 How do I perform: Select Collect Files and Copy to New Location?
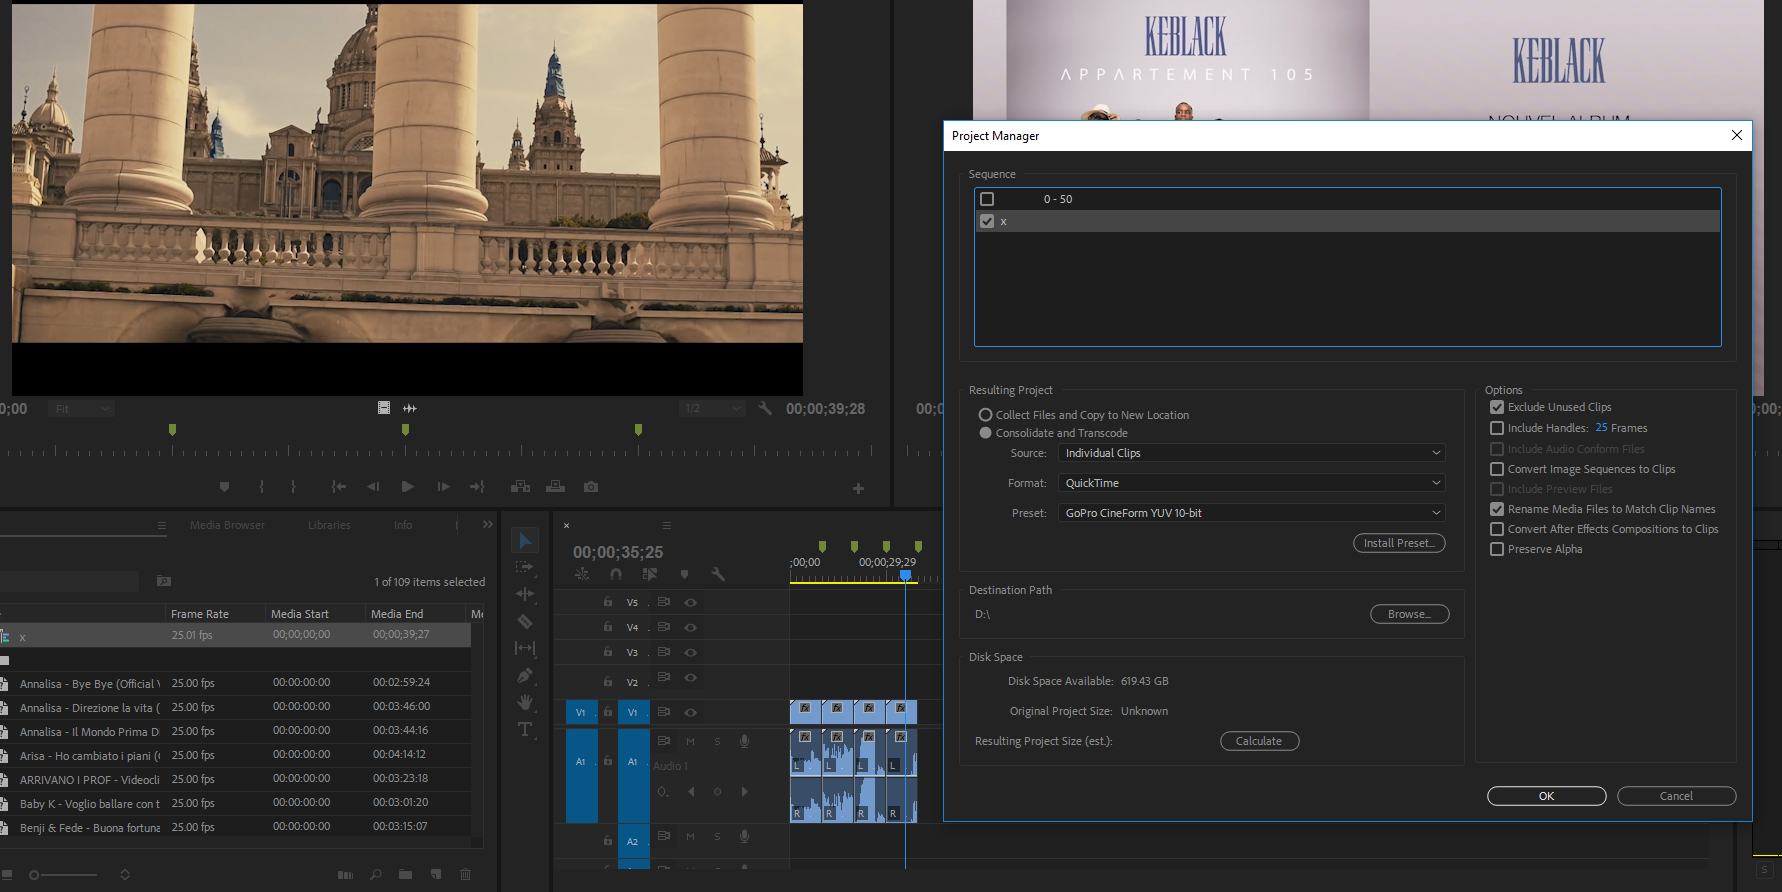985,415
